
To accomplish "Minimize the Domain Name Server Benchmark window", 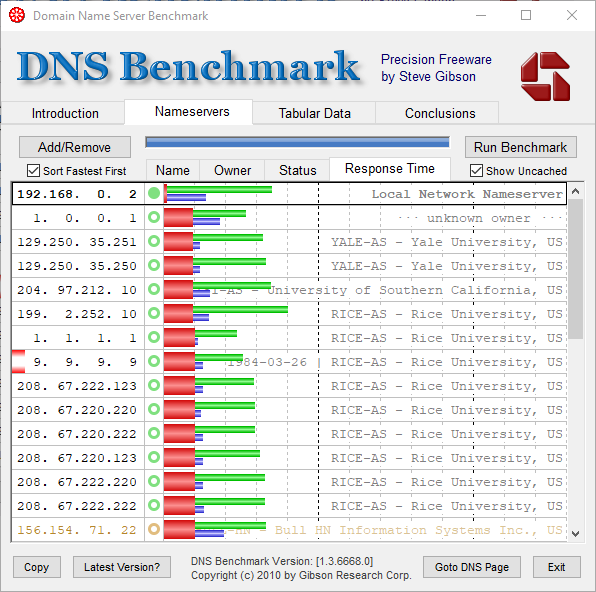I will tap(481, 16).
